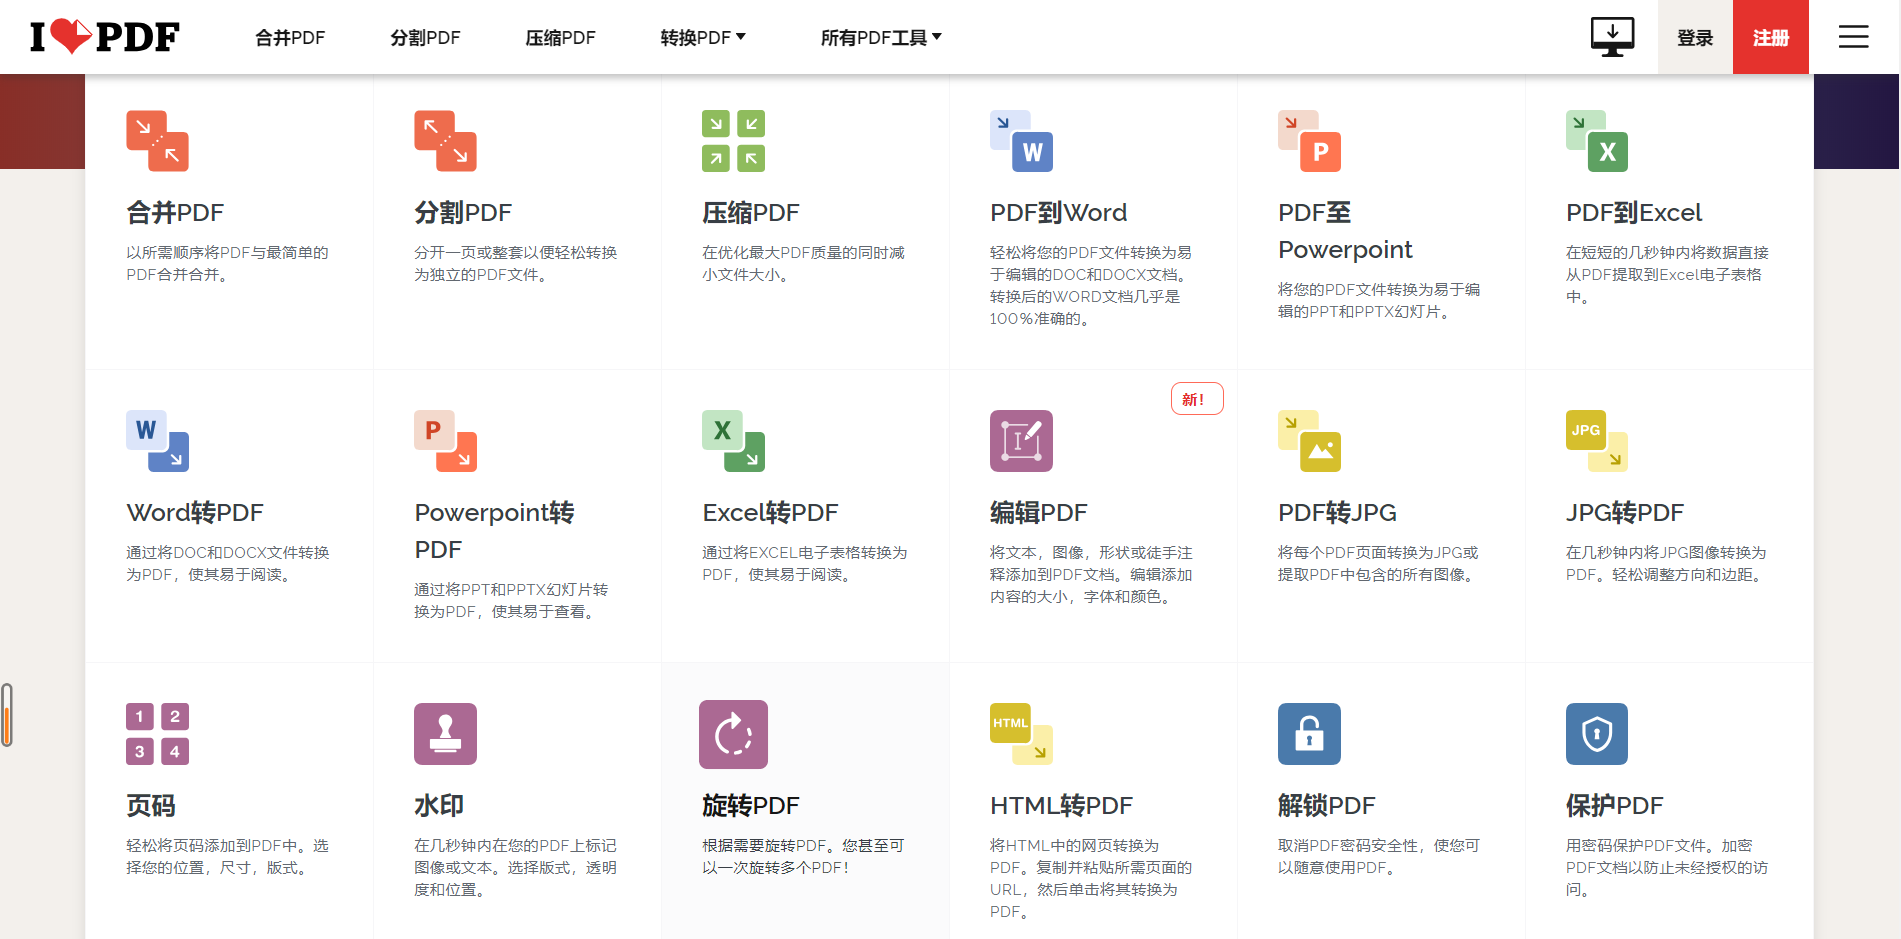Screen dimensions: 1901x939
Task: Select the 旋转PDF rotate icon
Action: point(733,734)
